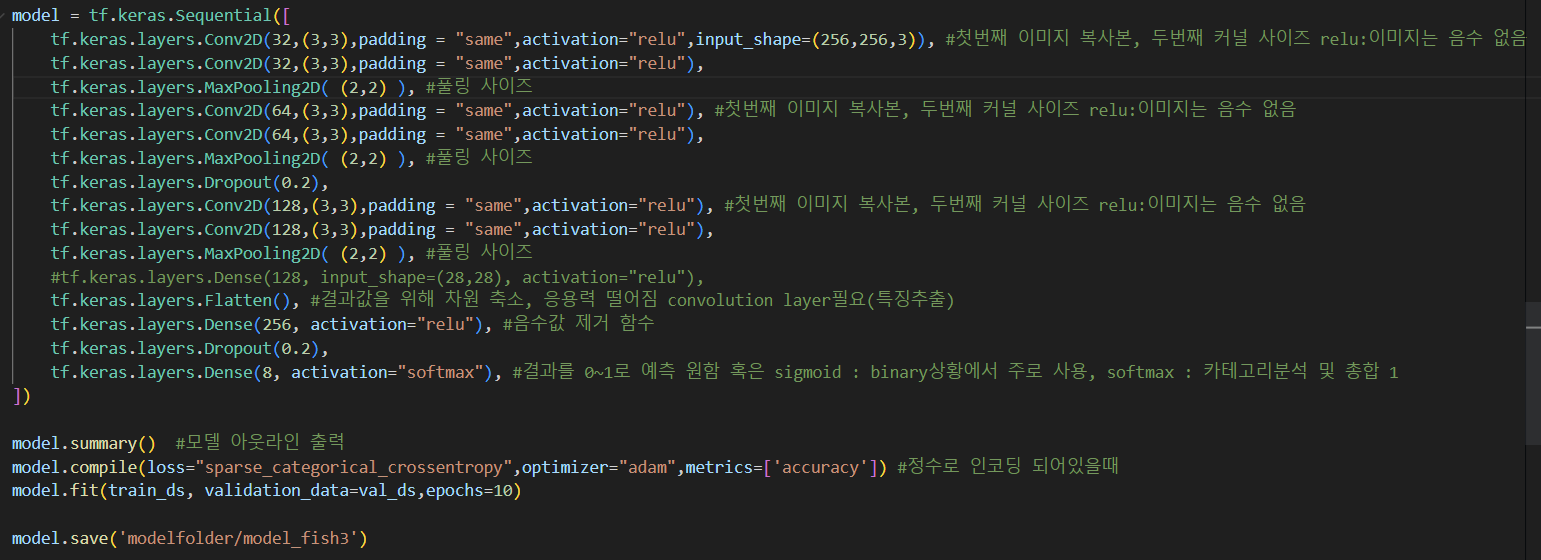Place cursor on Flatten() call
1541x560 pixels.
click(250, 300)
